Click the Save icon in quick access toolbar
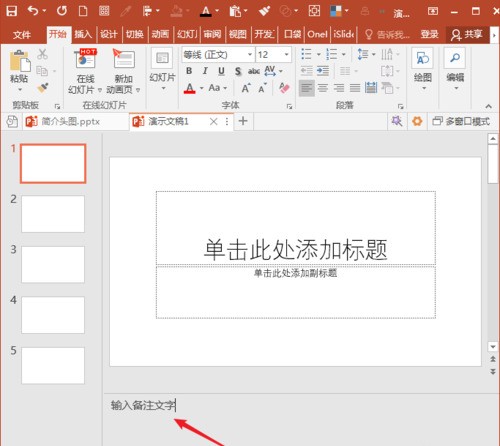Viewport: 500px width, 446px height. point(12,11)
